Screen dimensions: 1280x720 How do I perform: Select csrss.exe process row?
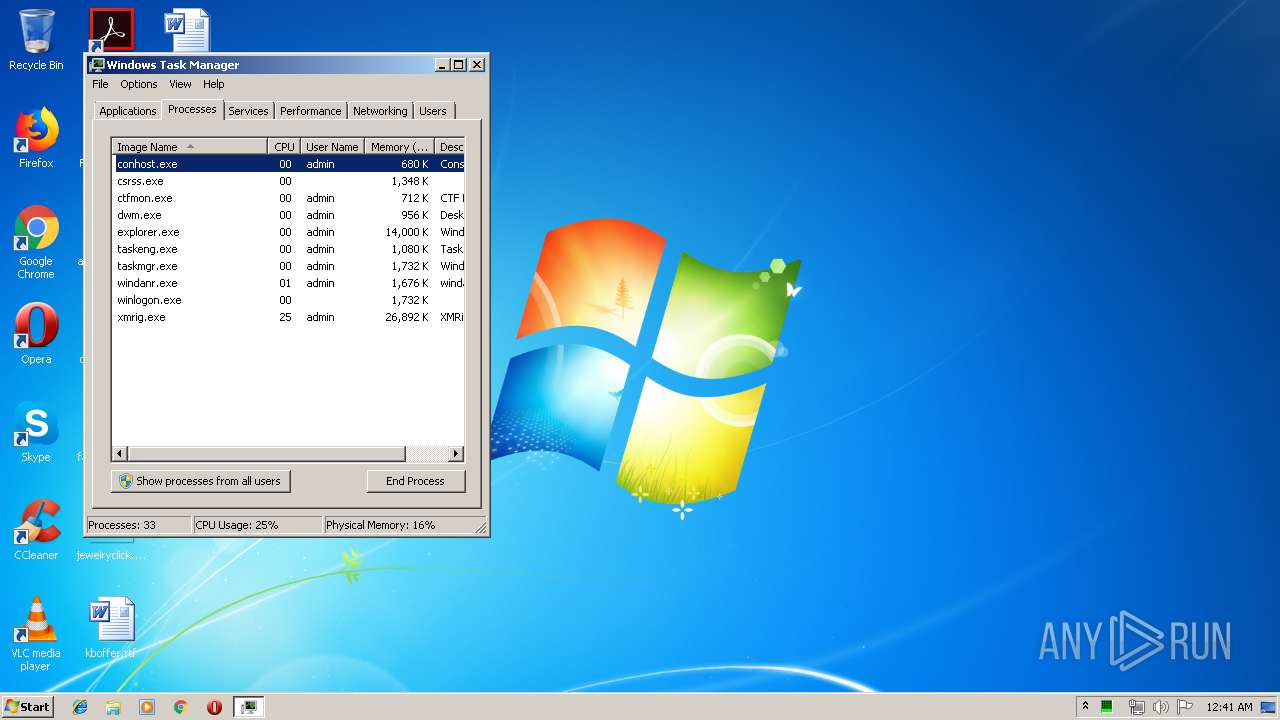[288, 181]
